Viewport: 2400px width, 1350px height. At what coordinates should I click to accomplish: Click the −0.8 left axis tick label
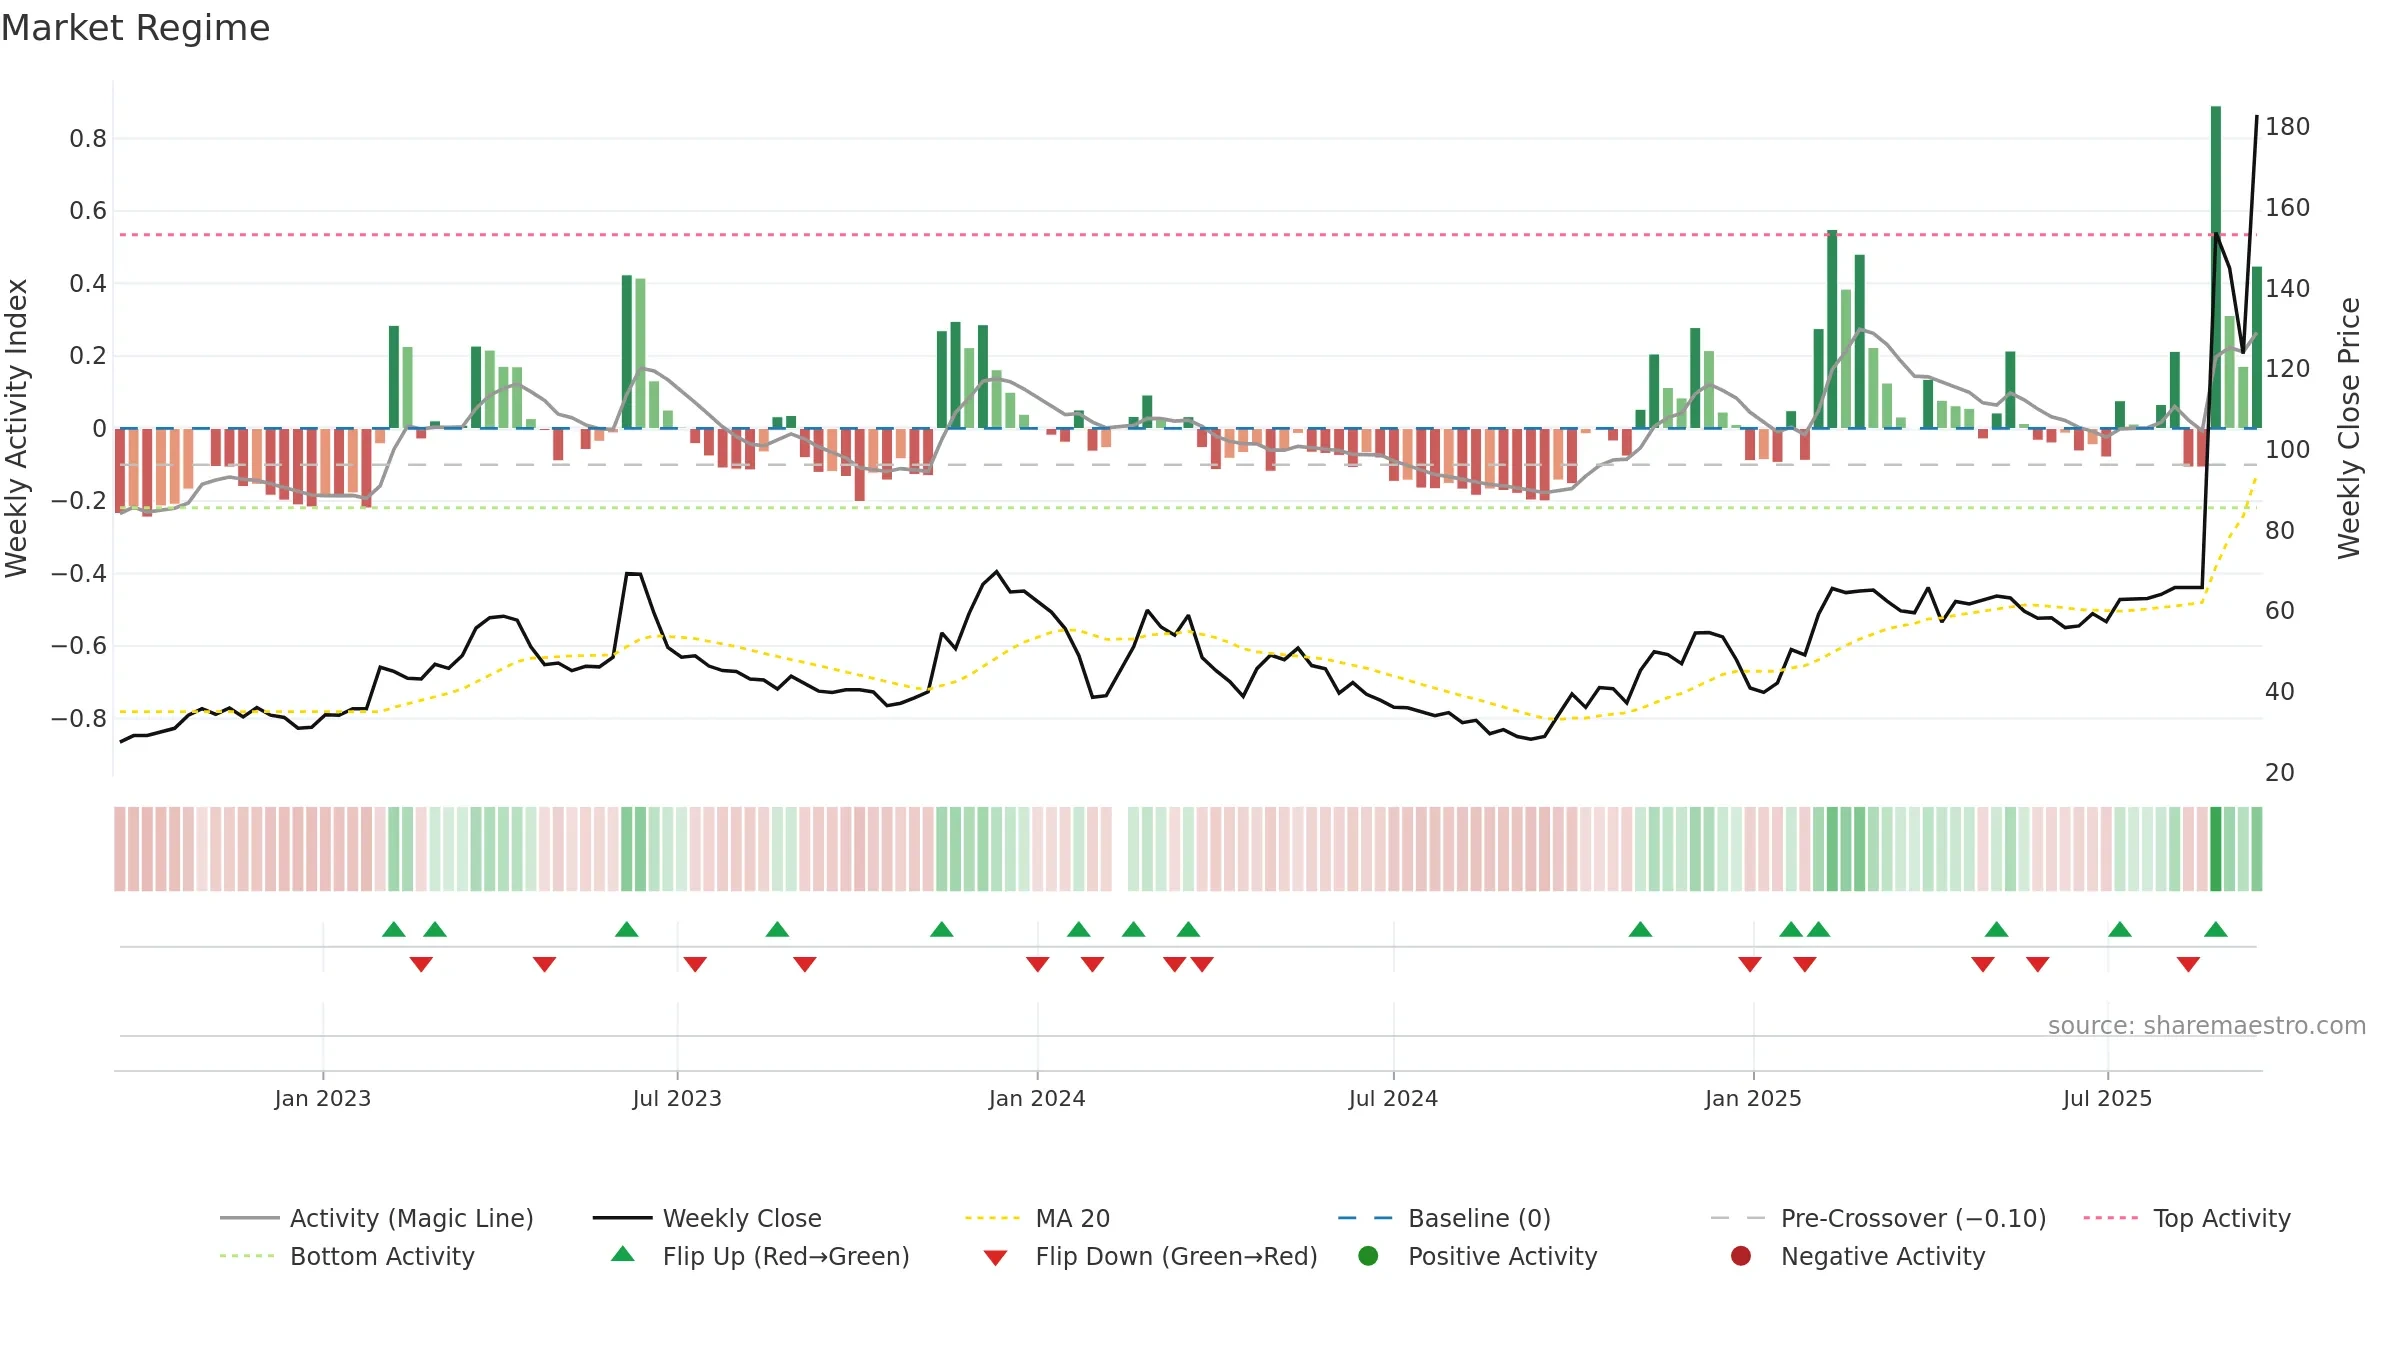(x=78, y=718)
